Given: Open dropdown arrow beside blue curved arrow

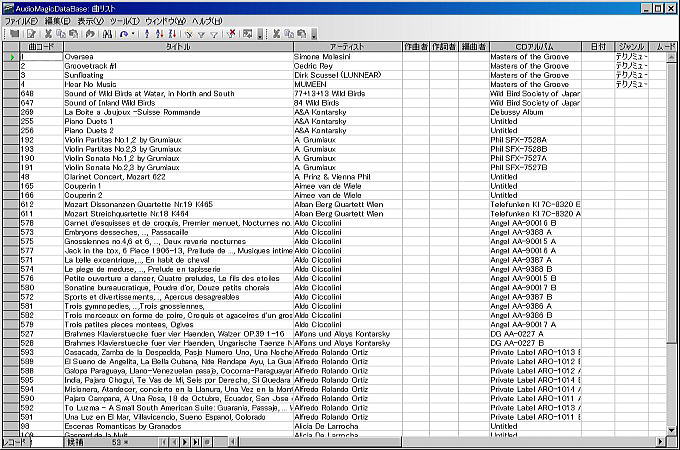Looking at the screenshot, I should point(133,34).
